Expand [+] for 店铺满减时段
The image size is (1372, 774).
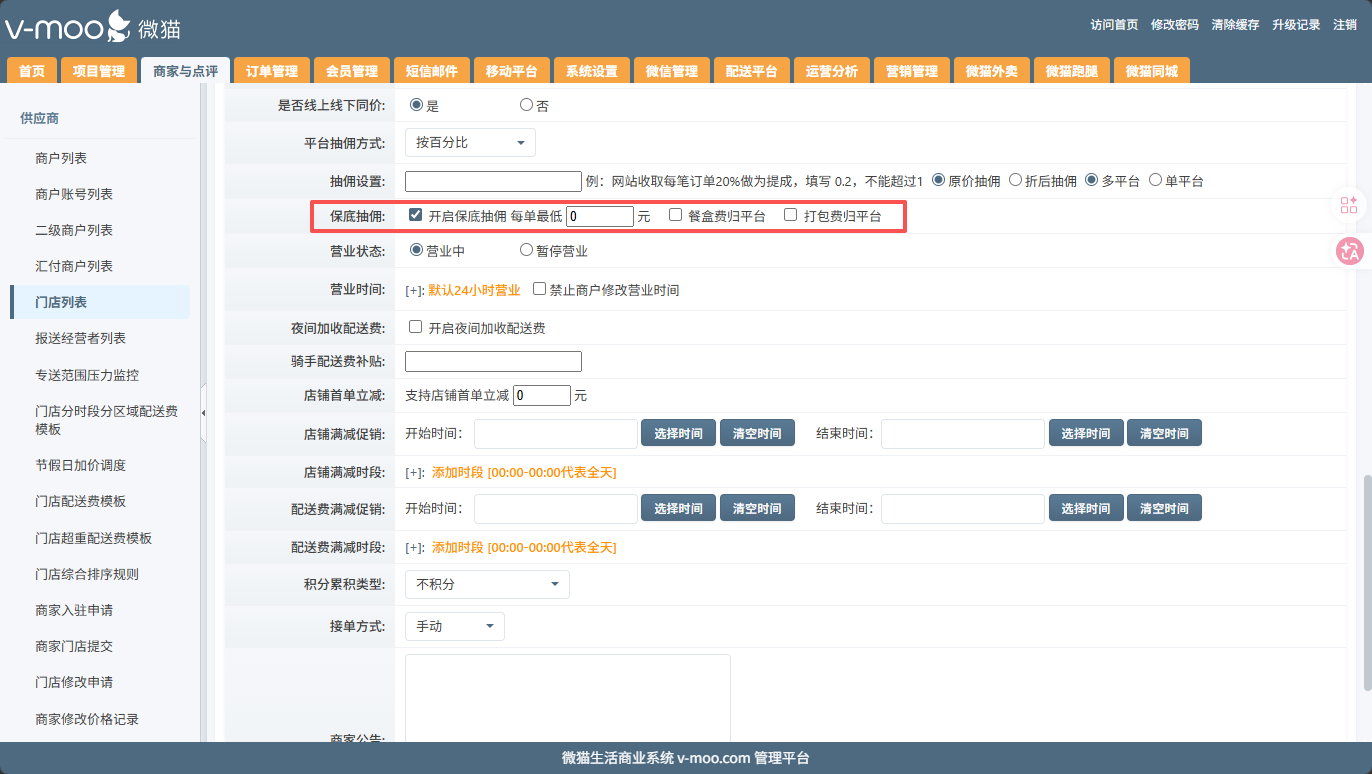pos(414,472)
